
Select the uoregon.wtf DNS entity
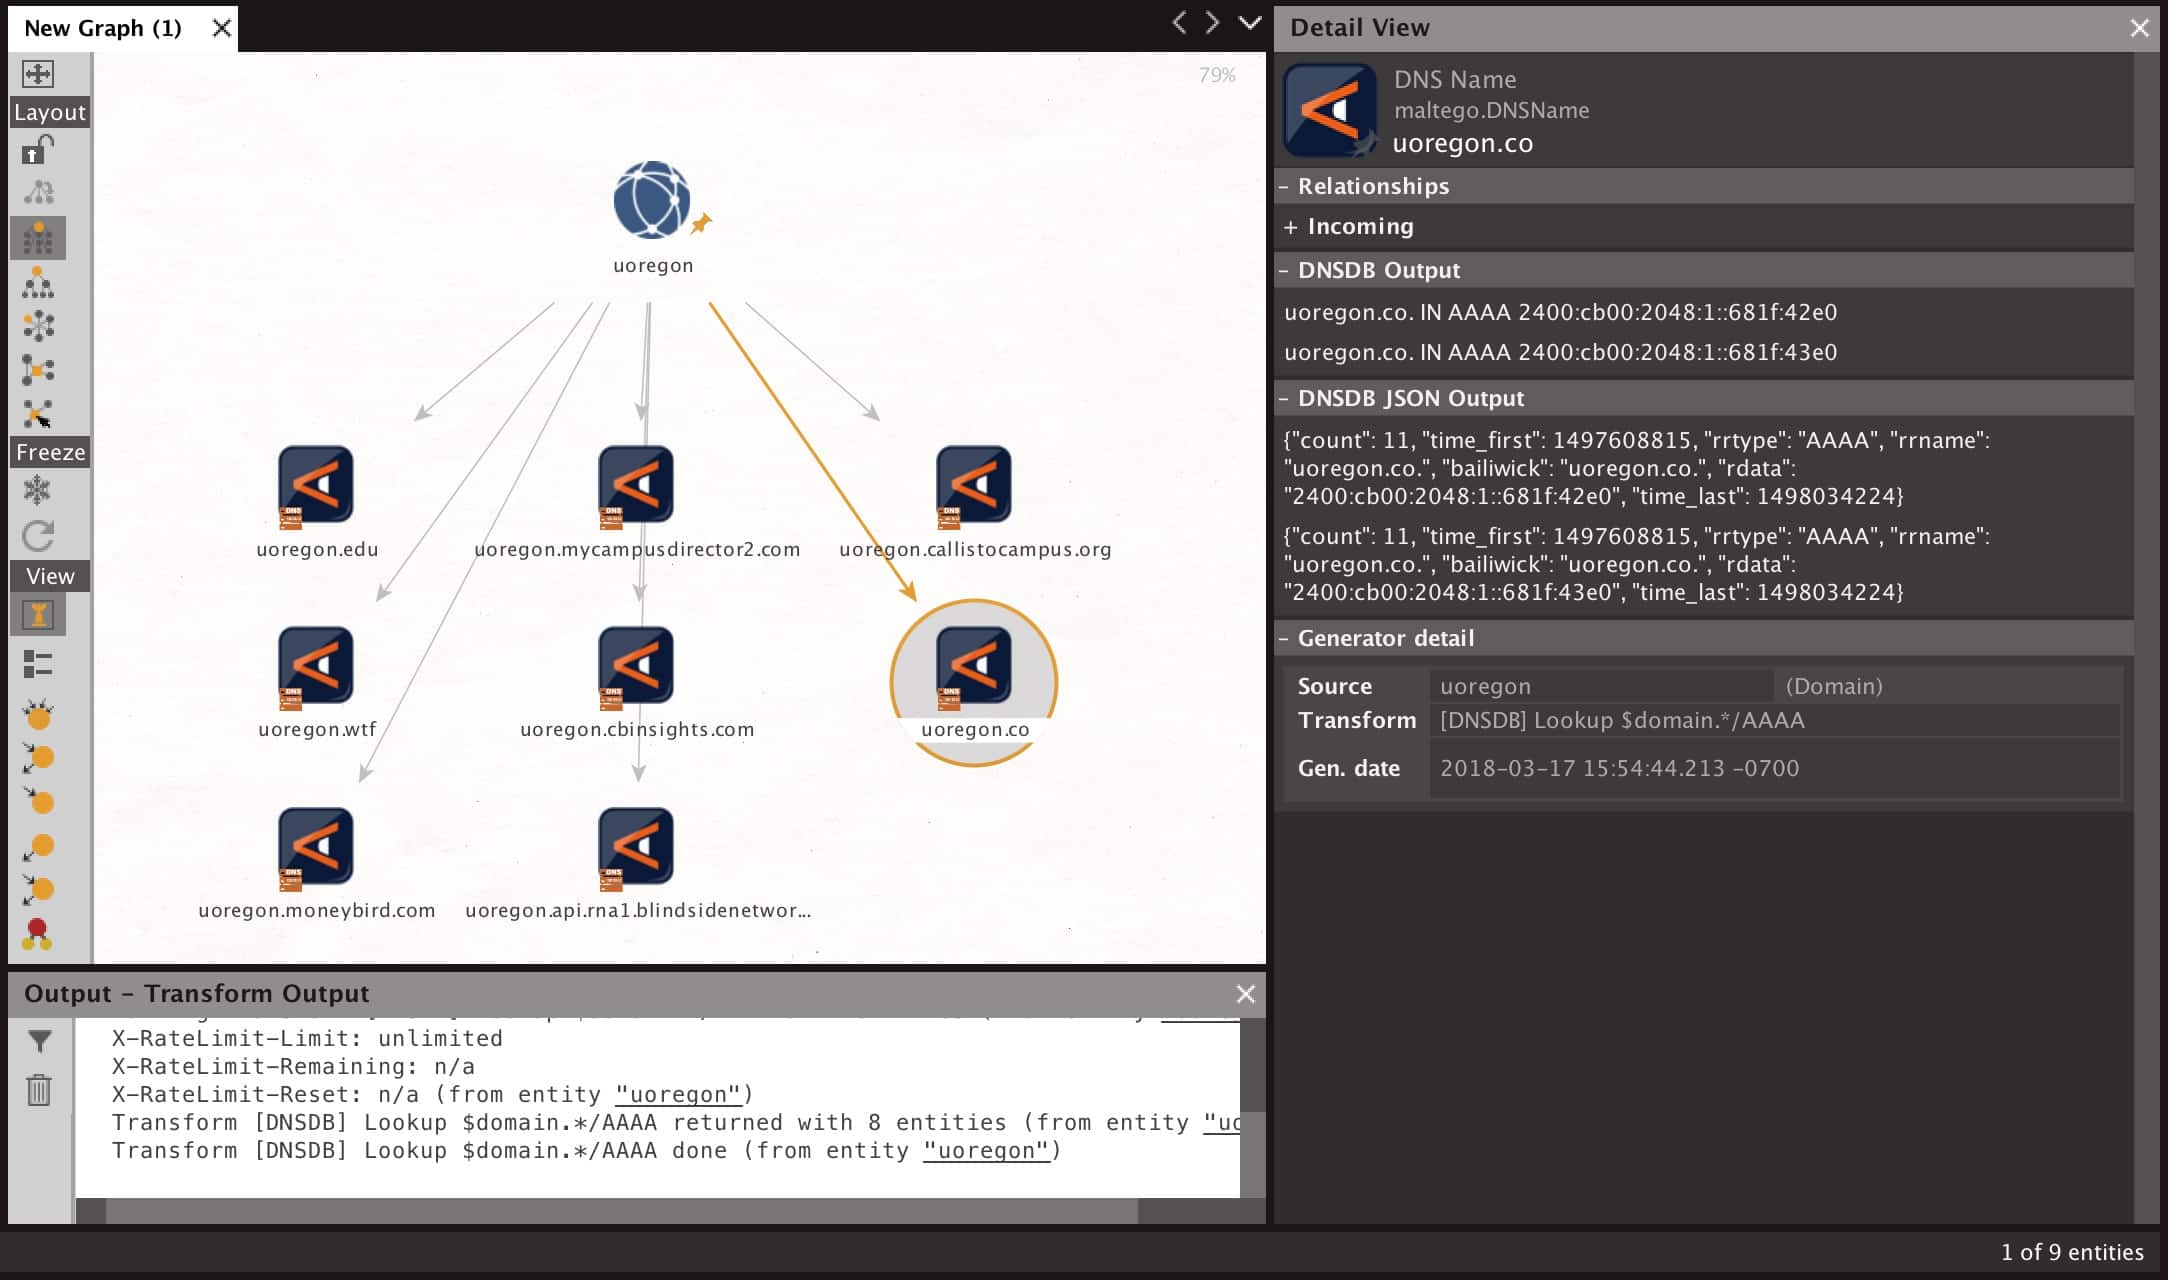click(316, 665)
